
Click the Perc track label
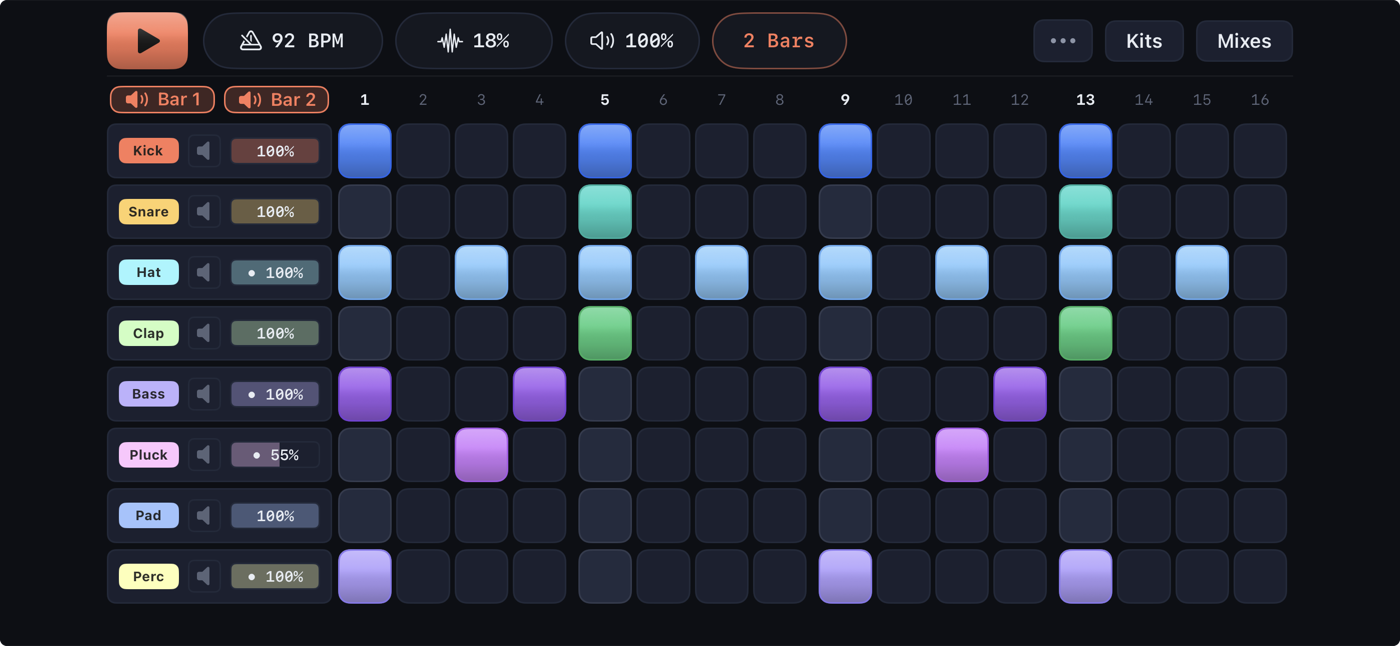148,576
